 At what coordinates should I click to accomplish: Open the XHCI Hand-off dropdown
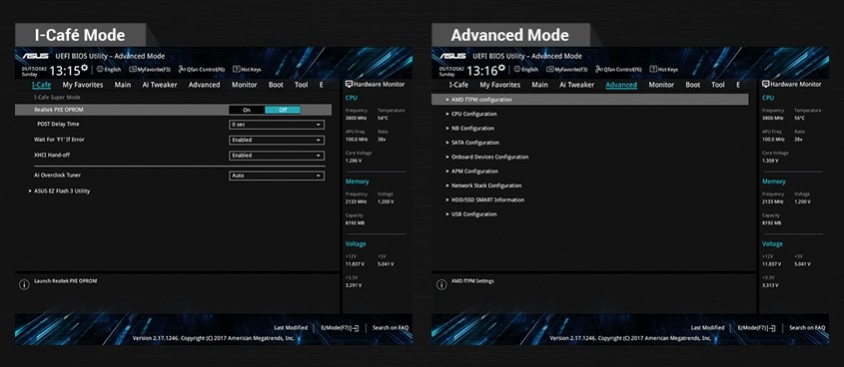point(277,156)
